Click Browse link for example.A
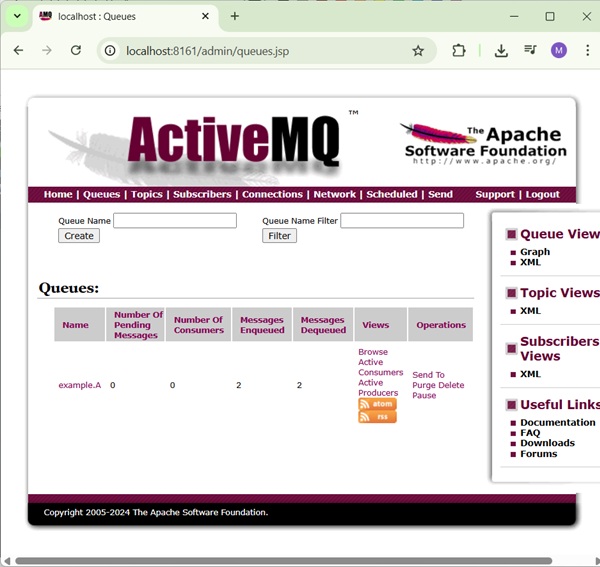 373,352
